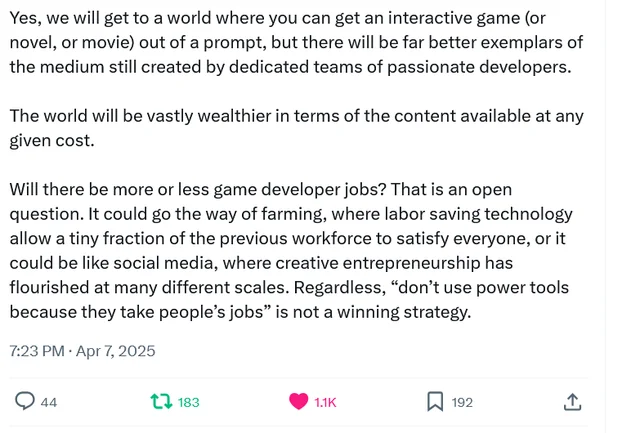The height and width of the screenshot is (433, 640).
Task: Click the like count 1.1K
Action: (325, 402)
